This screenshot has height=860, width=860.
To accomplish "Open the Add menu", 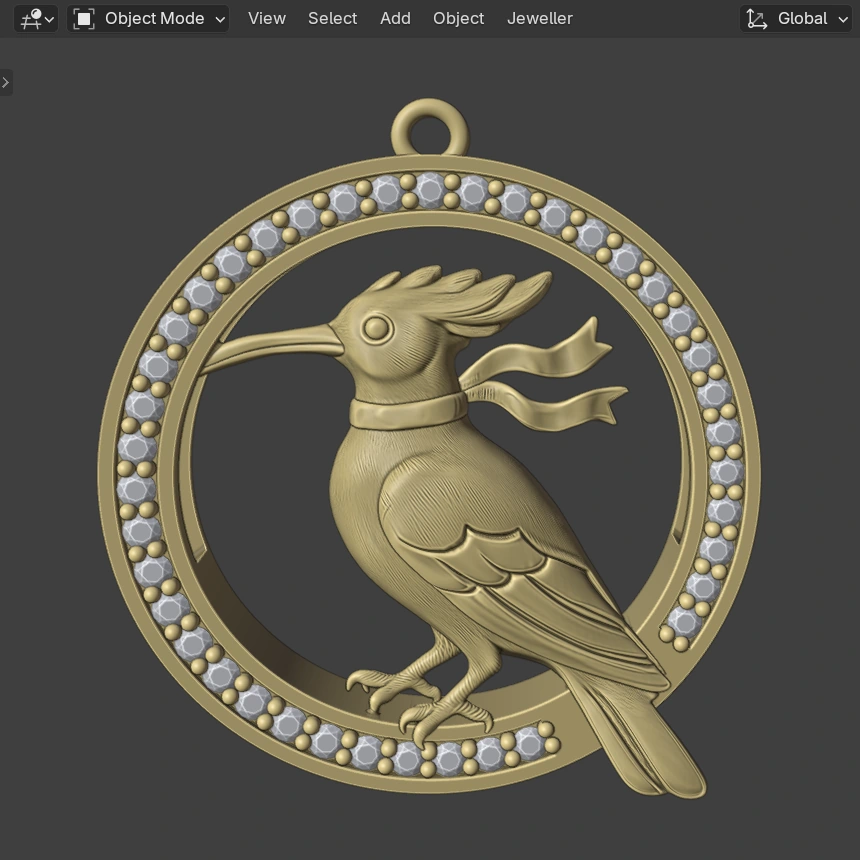I will [395, 19].
